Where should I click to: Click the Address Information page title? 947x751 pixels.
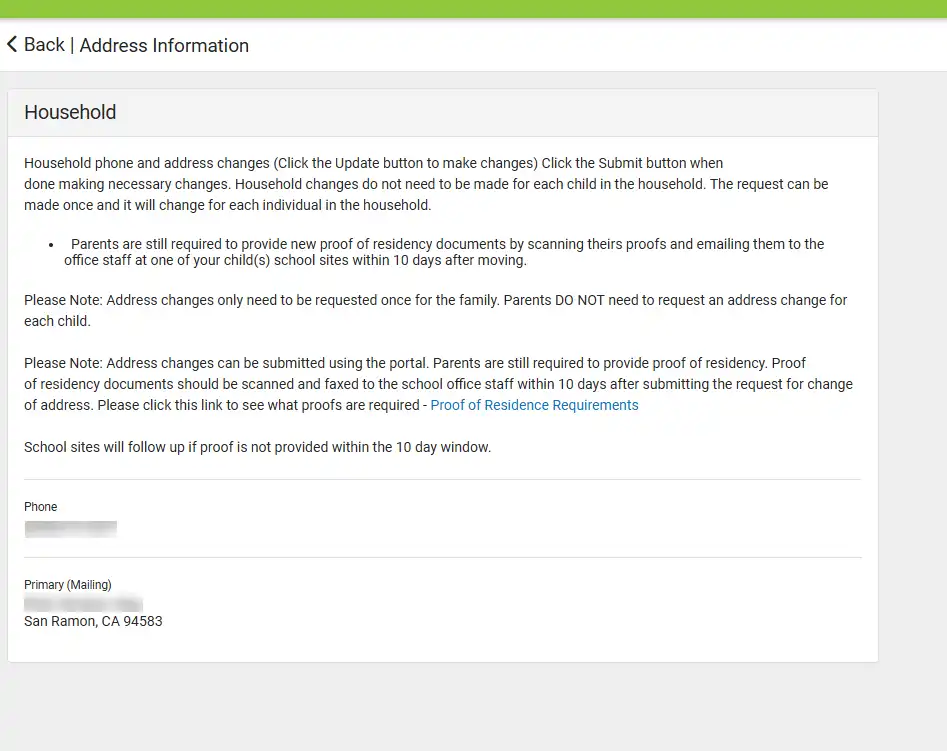pyautogui.click(x=164, y=45)
